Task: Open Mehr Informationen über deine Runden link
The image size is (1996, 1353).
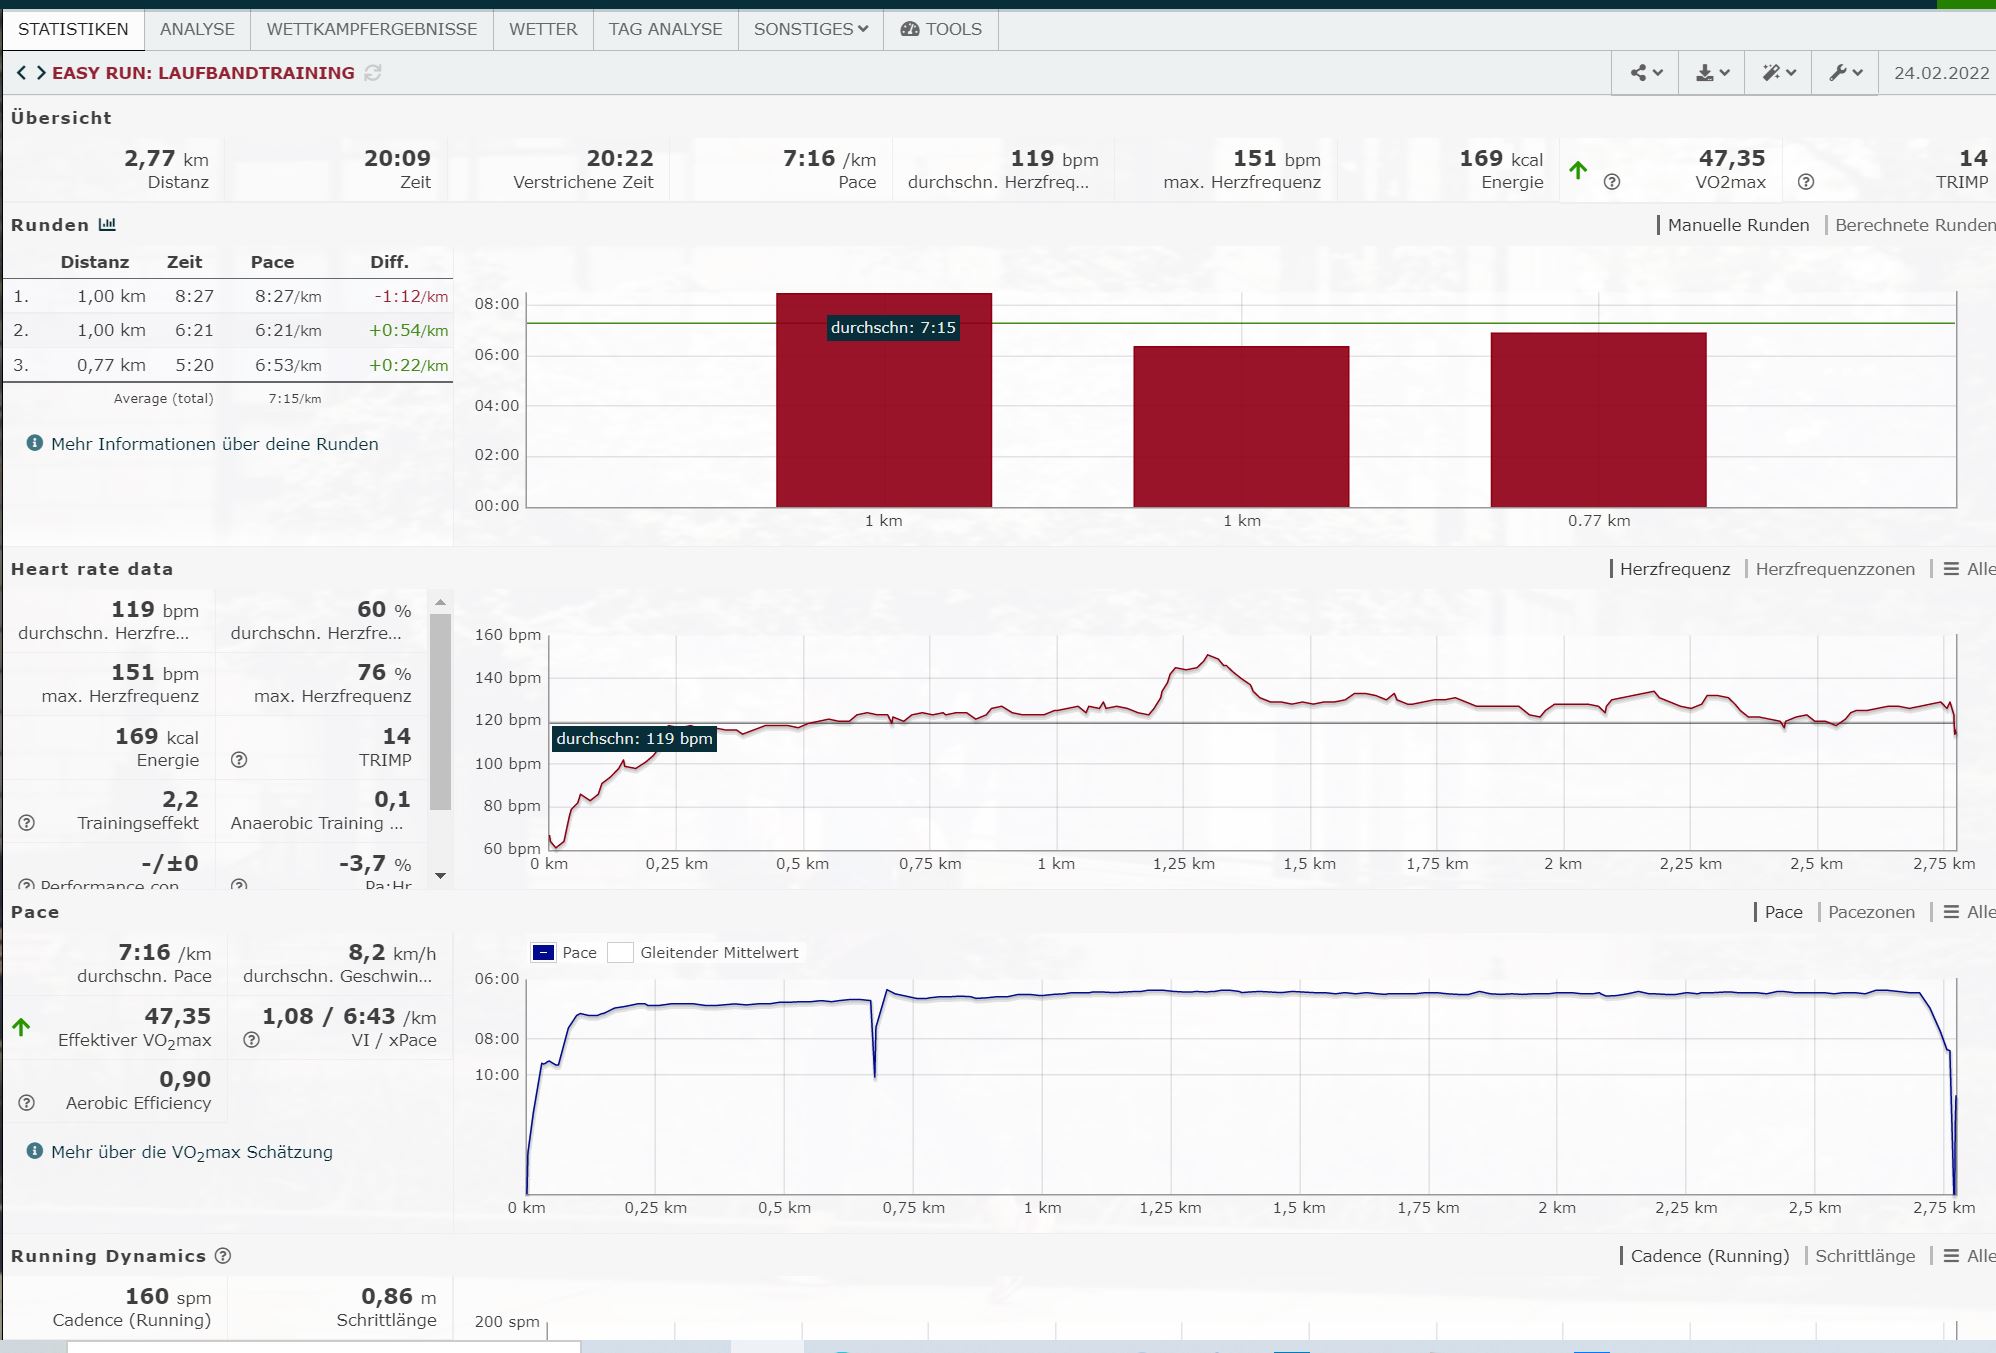Action: pyautogui.click(x=214, y=444)
